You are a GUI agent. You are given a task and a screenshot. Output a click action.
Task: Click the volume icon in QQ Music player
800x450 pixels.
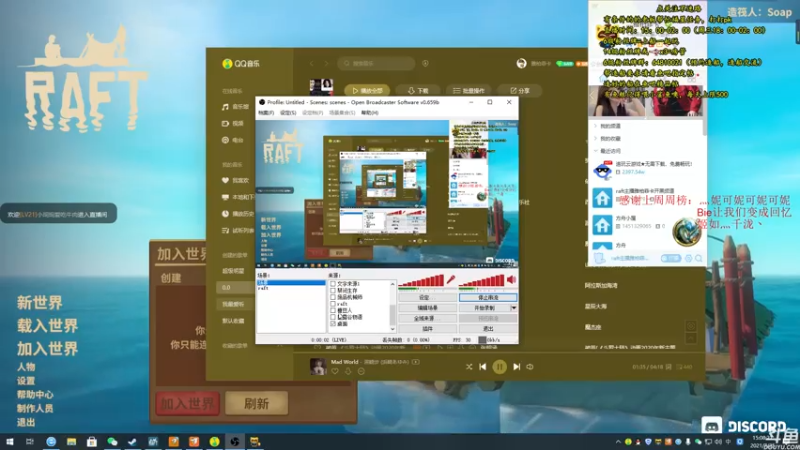[530, 366]
